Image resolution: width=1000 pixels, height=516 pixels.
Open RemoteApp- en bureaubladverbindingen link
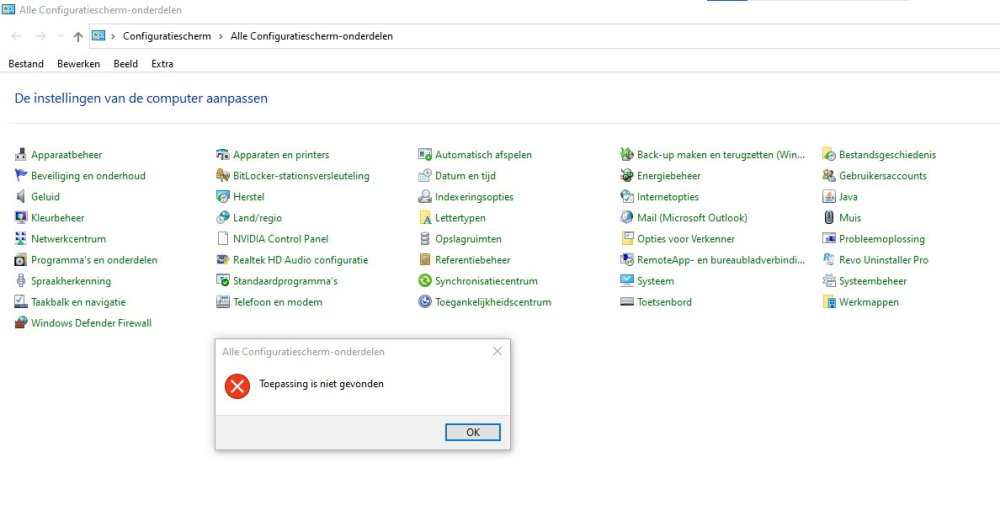tap(721, 260)
